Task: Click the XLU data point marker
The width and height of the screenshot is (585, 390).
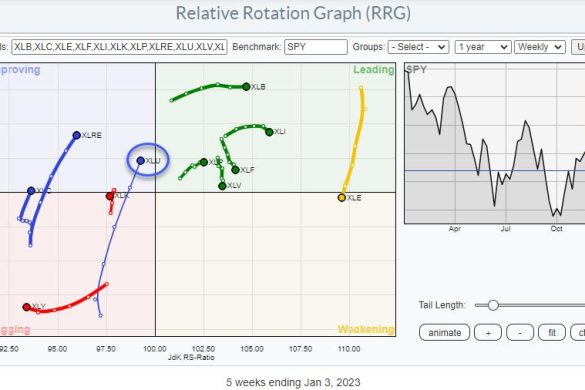Action: tap(141, 161)
